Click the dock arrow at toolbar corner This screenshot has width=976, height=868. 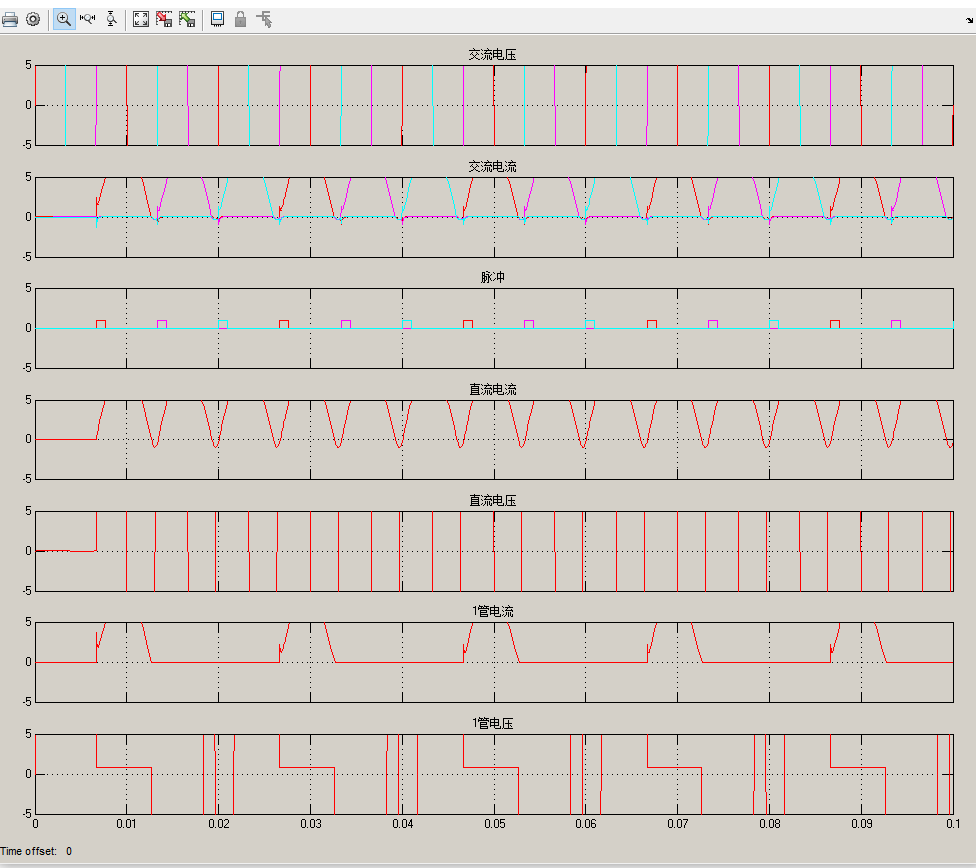(969, 21)
